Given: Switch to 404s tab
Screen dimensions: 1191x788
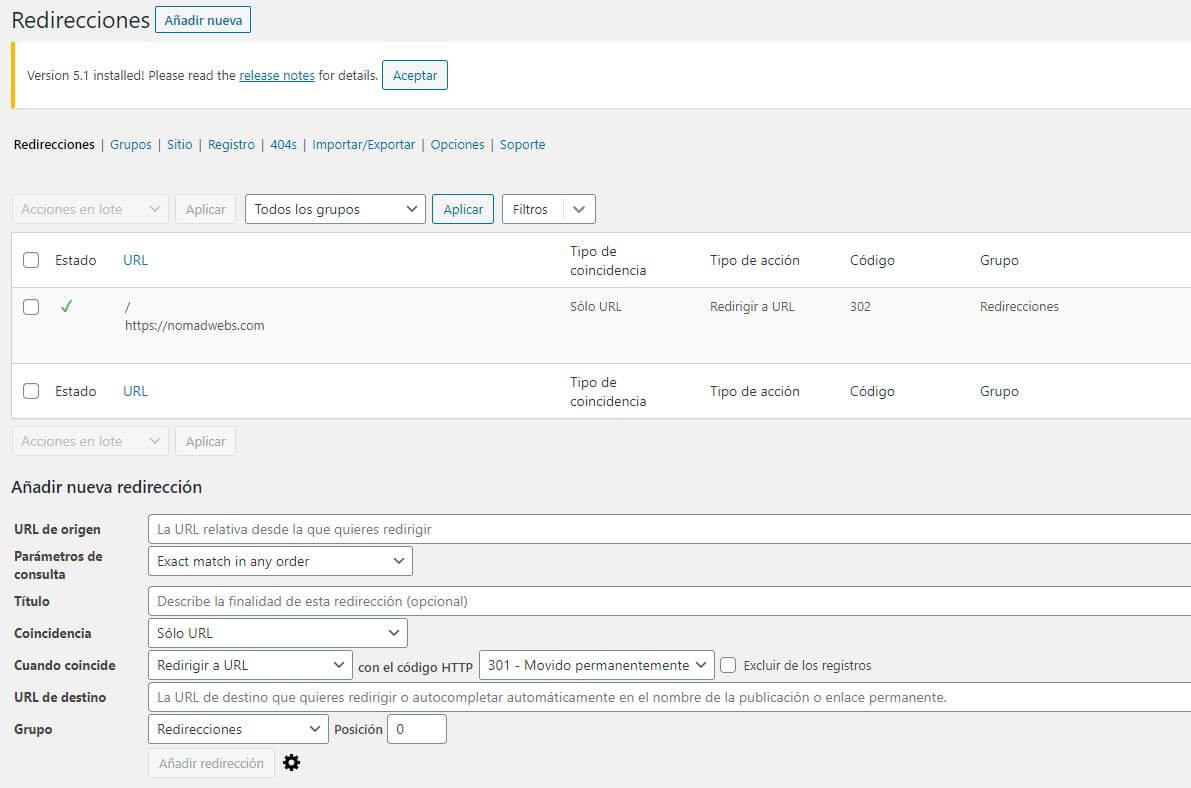Looking at the screenshot, I should click(x=283, y=144).
